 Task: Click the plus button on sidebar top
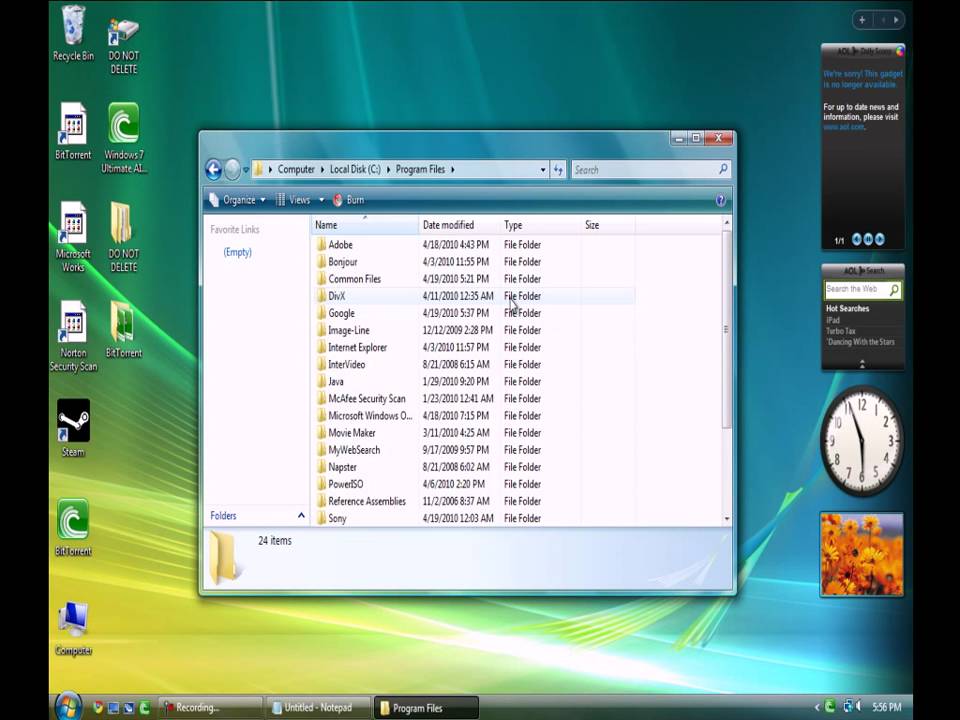[862, 20]
